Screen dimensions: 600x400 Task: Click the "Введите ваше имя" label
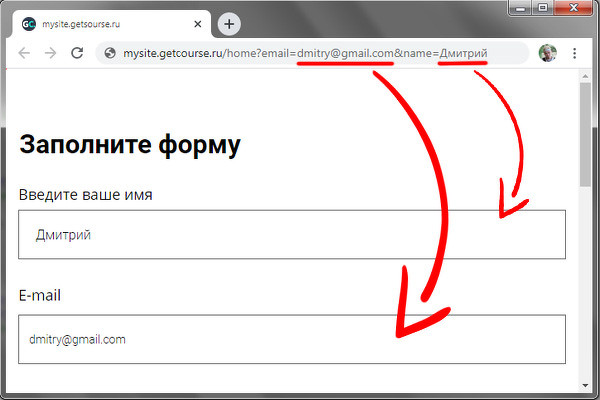(x=85, y=194)
